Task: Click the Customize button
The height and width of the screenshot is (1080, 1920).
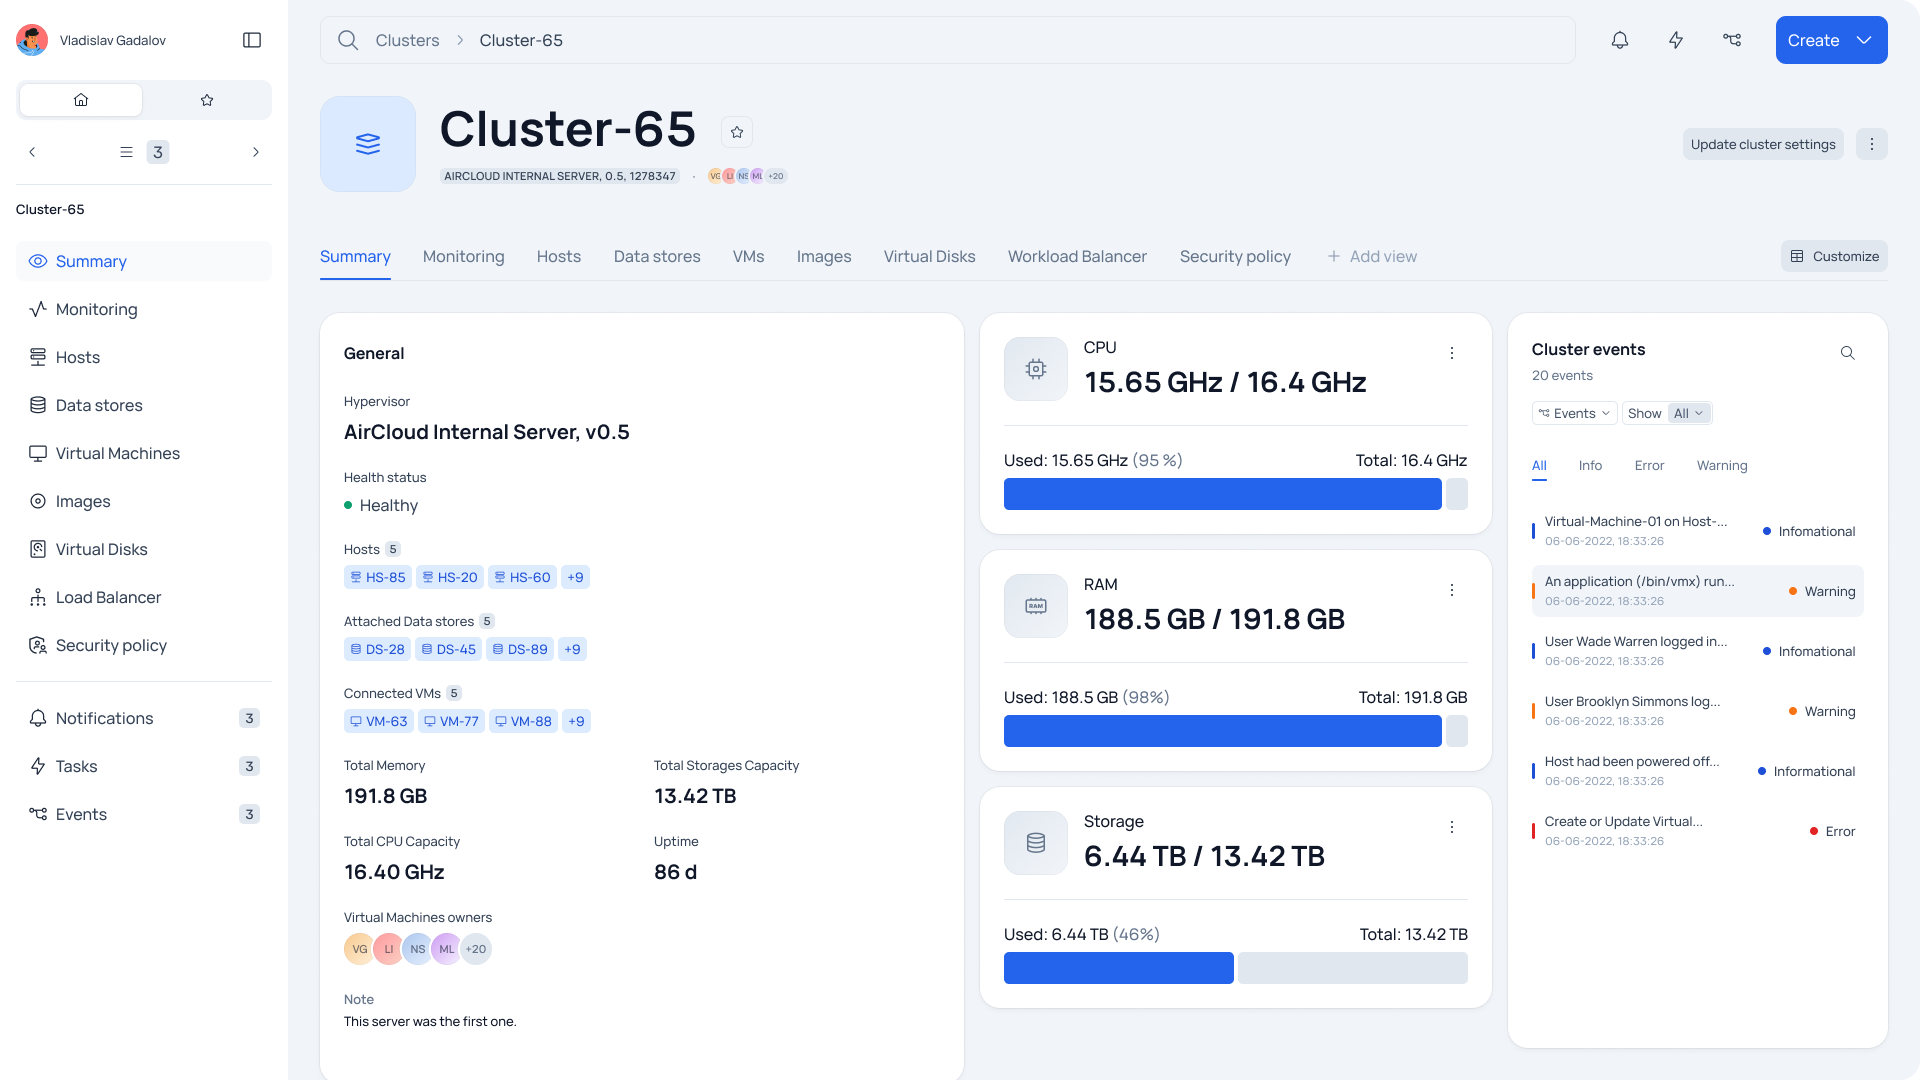Action: pyautogui.click(x=1834, y=256)
